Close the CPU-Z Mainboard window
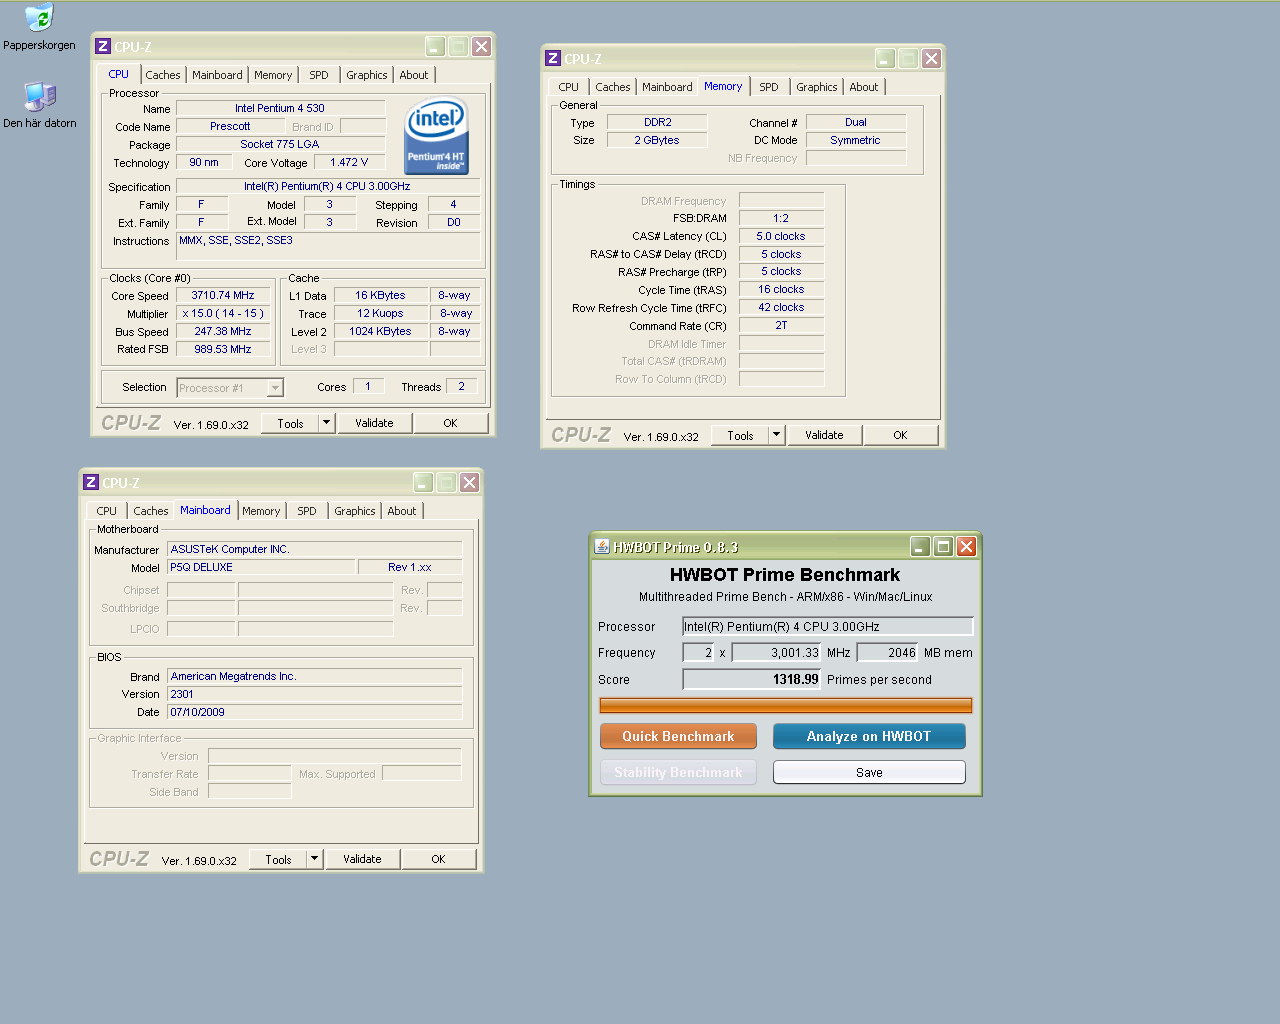The image size is (1280, 1024). [469, 482]
